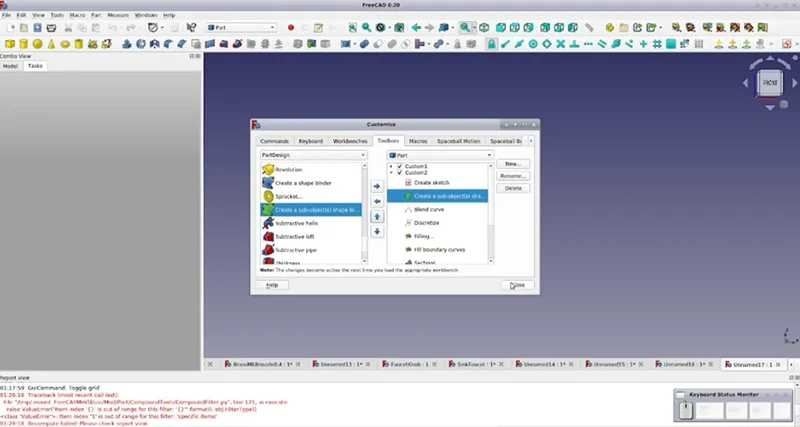Click the Sprocket icon in command list

pos(268,197)
